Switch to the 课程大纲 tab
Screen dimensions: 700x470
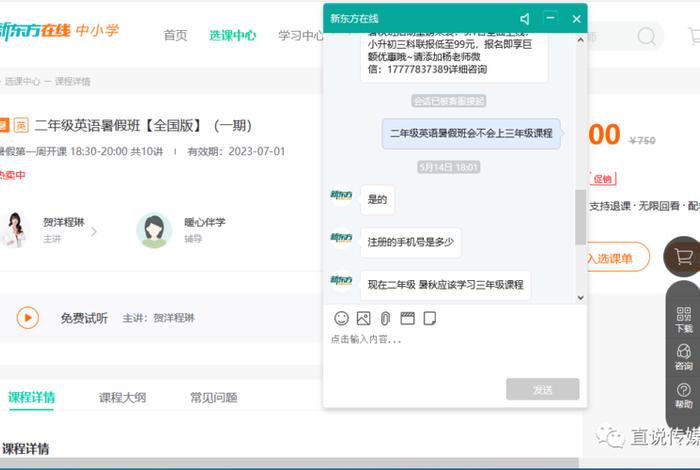pyautogui.click(x=122, y=397)
